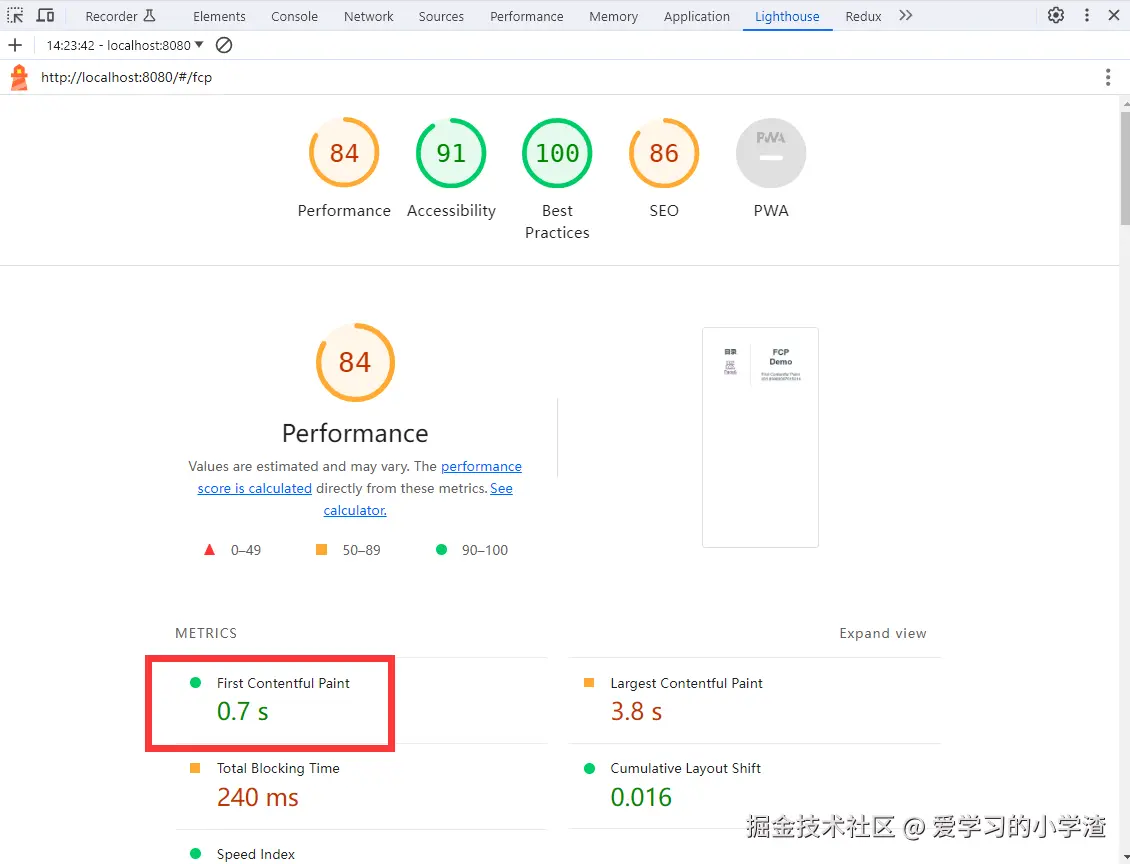Click the 0.016 CLS value

click(641, 797)
